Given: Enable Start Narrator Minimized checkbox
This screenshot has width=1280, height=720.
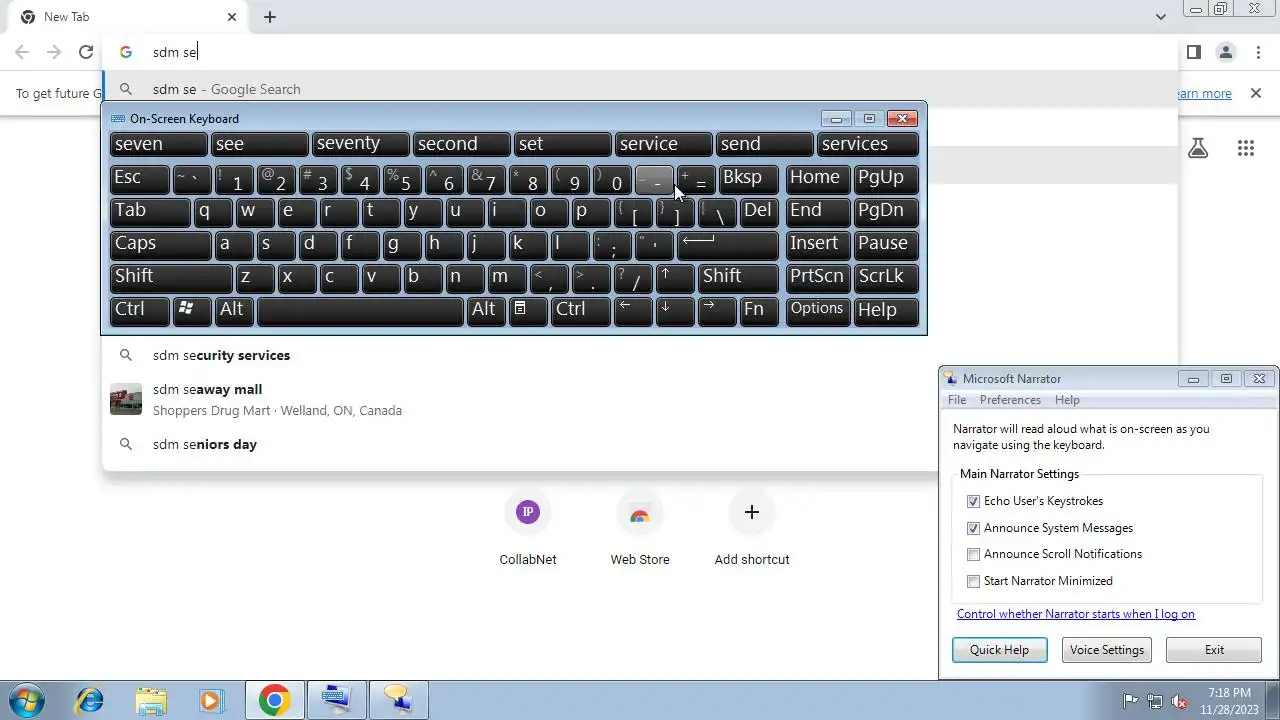Looking at the screenshot, I should coord(973,581).
